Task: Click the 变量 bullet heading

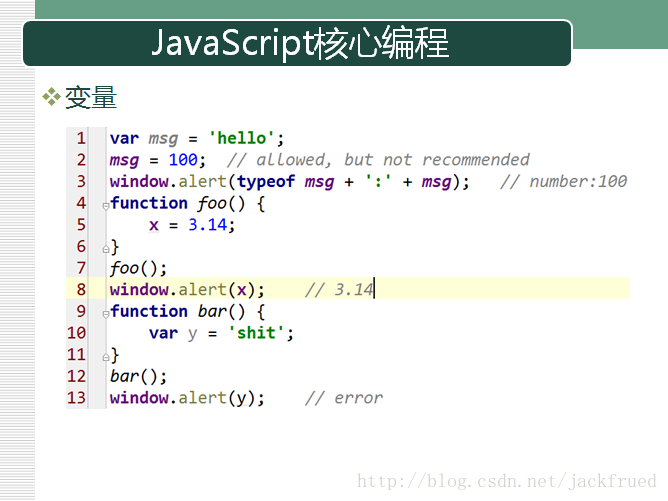Action: click(x=90, y=97)
